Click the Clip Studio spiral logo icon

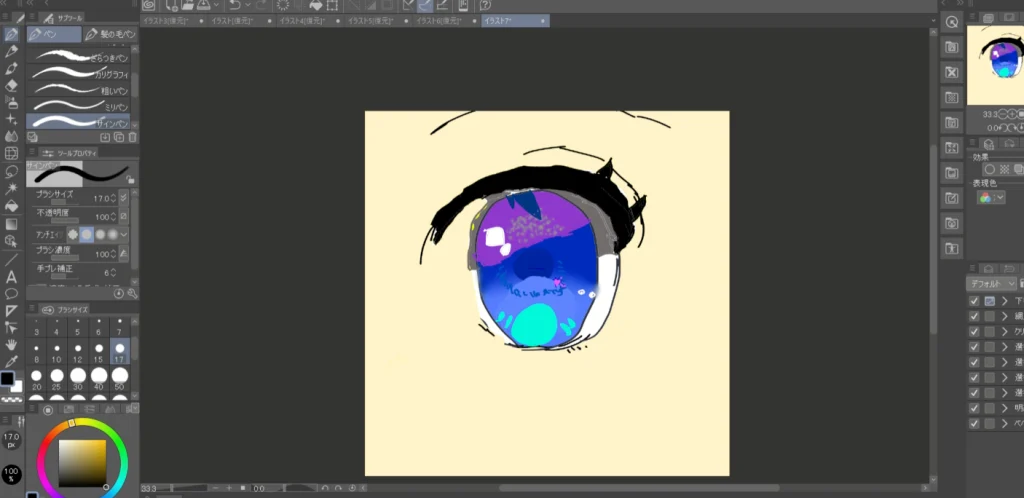148,5
